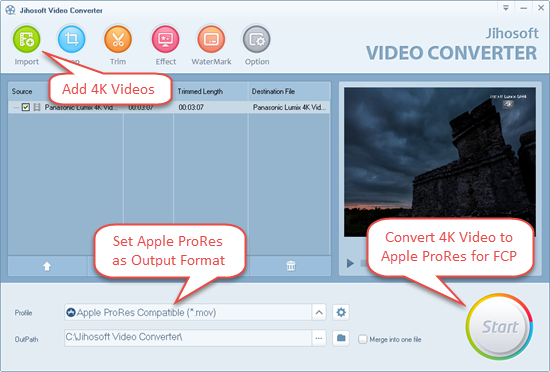Open output folder icon
The width and height of the screenshot is (550, 372).
(341, 338)
